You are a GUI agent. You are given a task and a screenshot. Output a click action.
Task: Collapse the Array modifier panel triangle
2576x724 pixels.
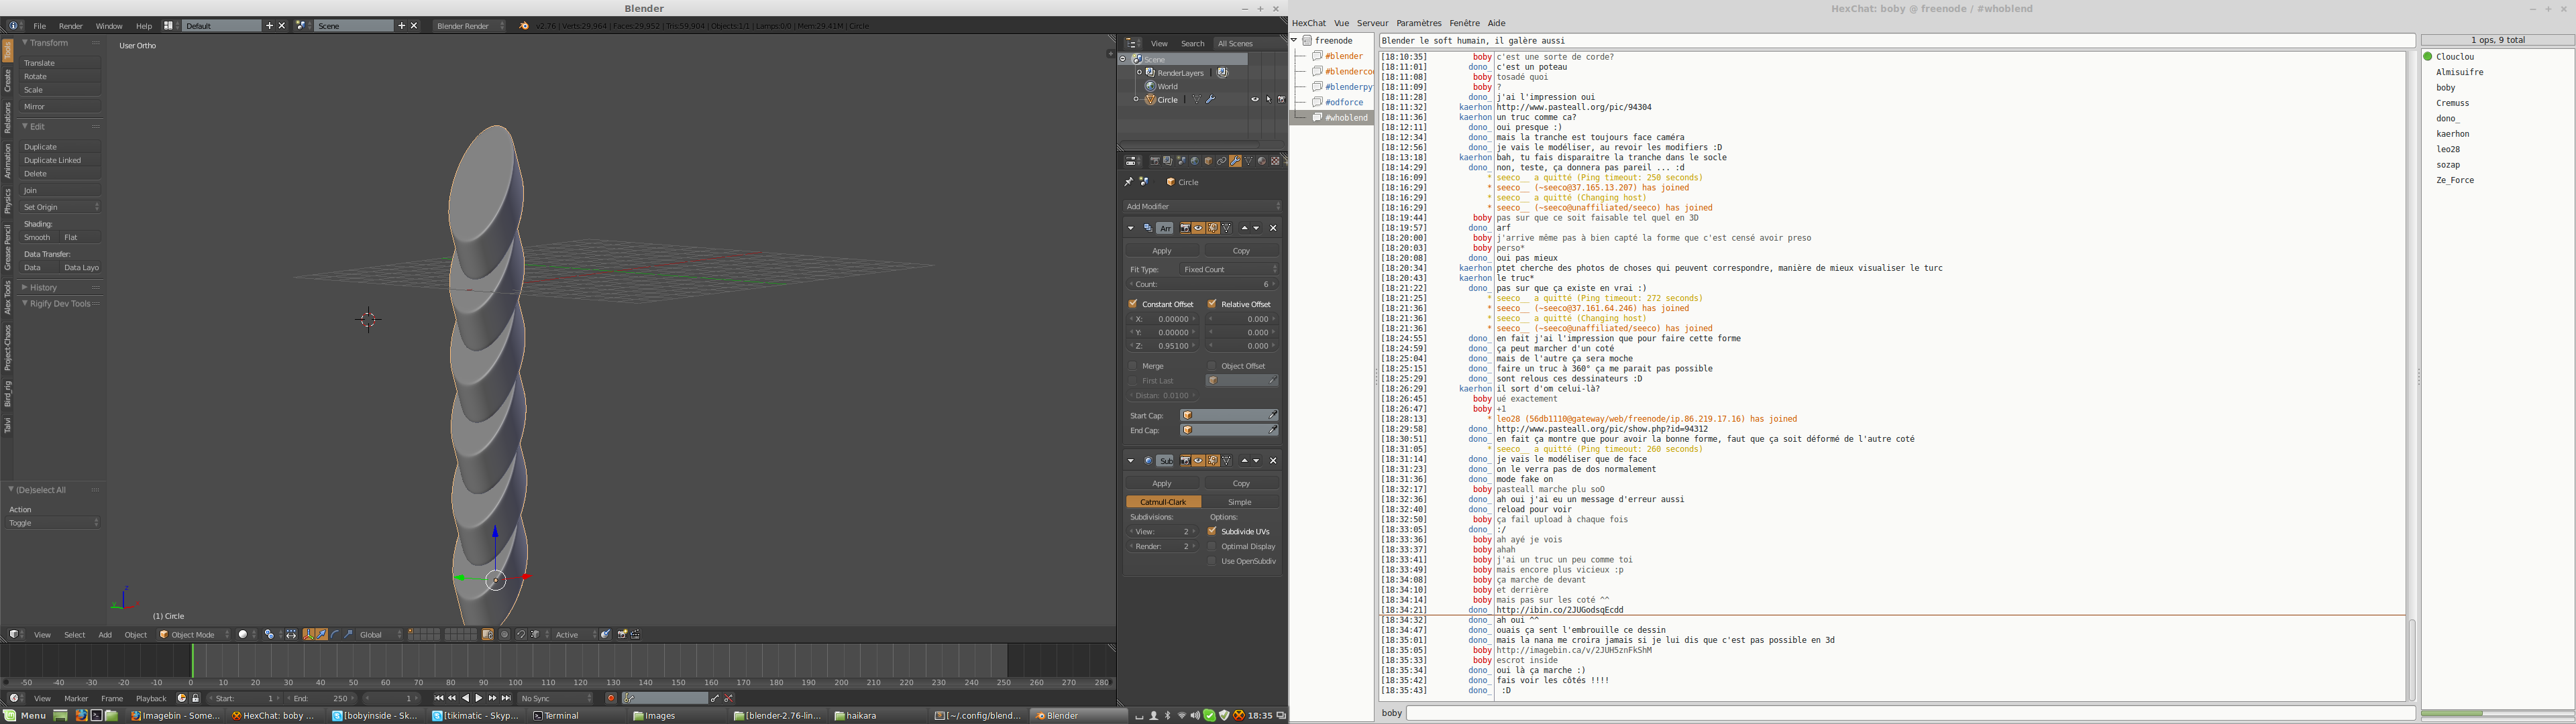click(1131, 228)
